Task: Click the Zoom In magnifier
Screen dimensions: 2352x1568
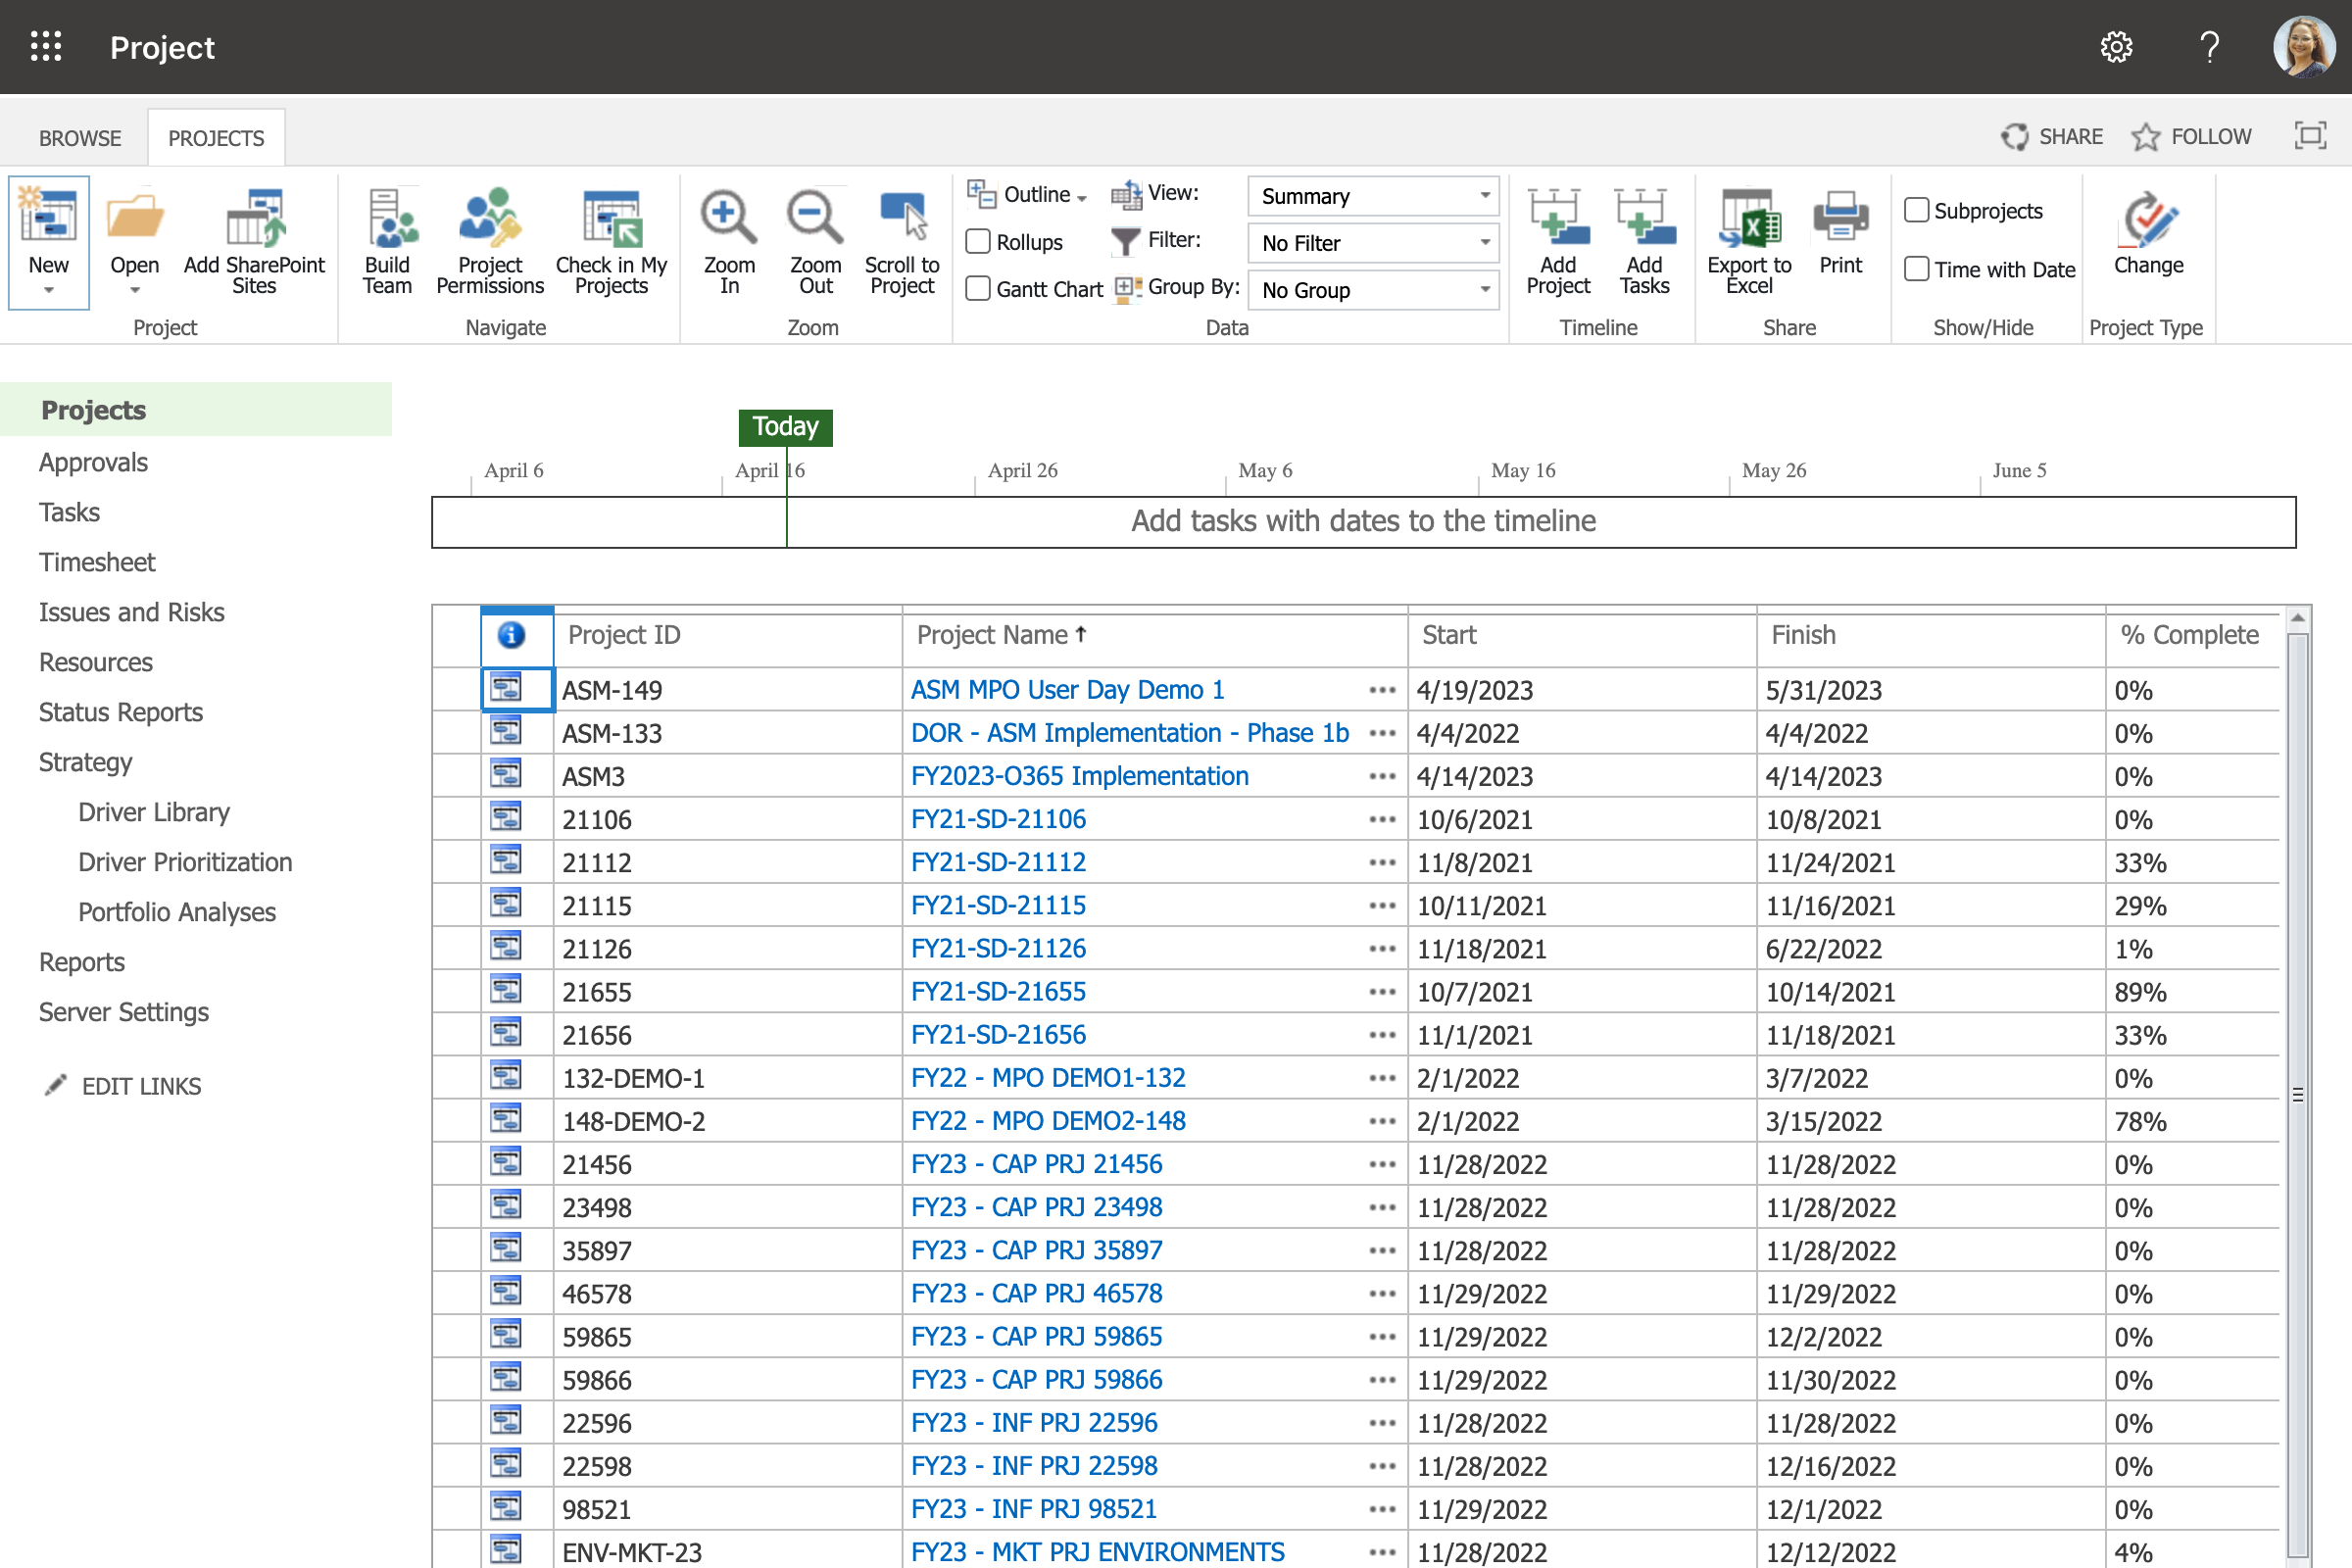Action: (728, 216)
